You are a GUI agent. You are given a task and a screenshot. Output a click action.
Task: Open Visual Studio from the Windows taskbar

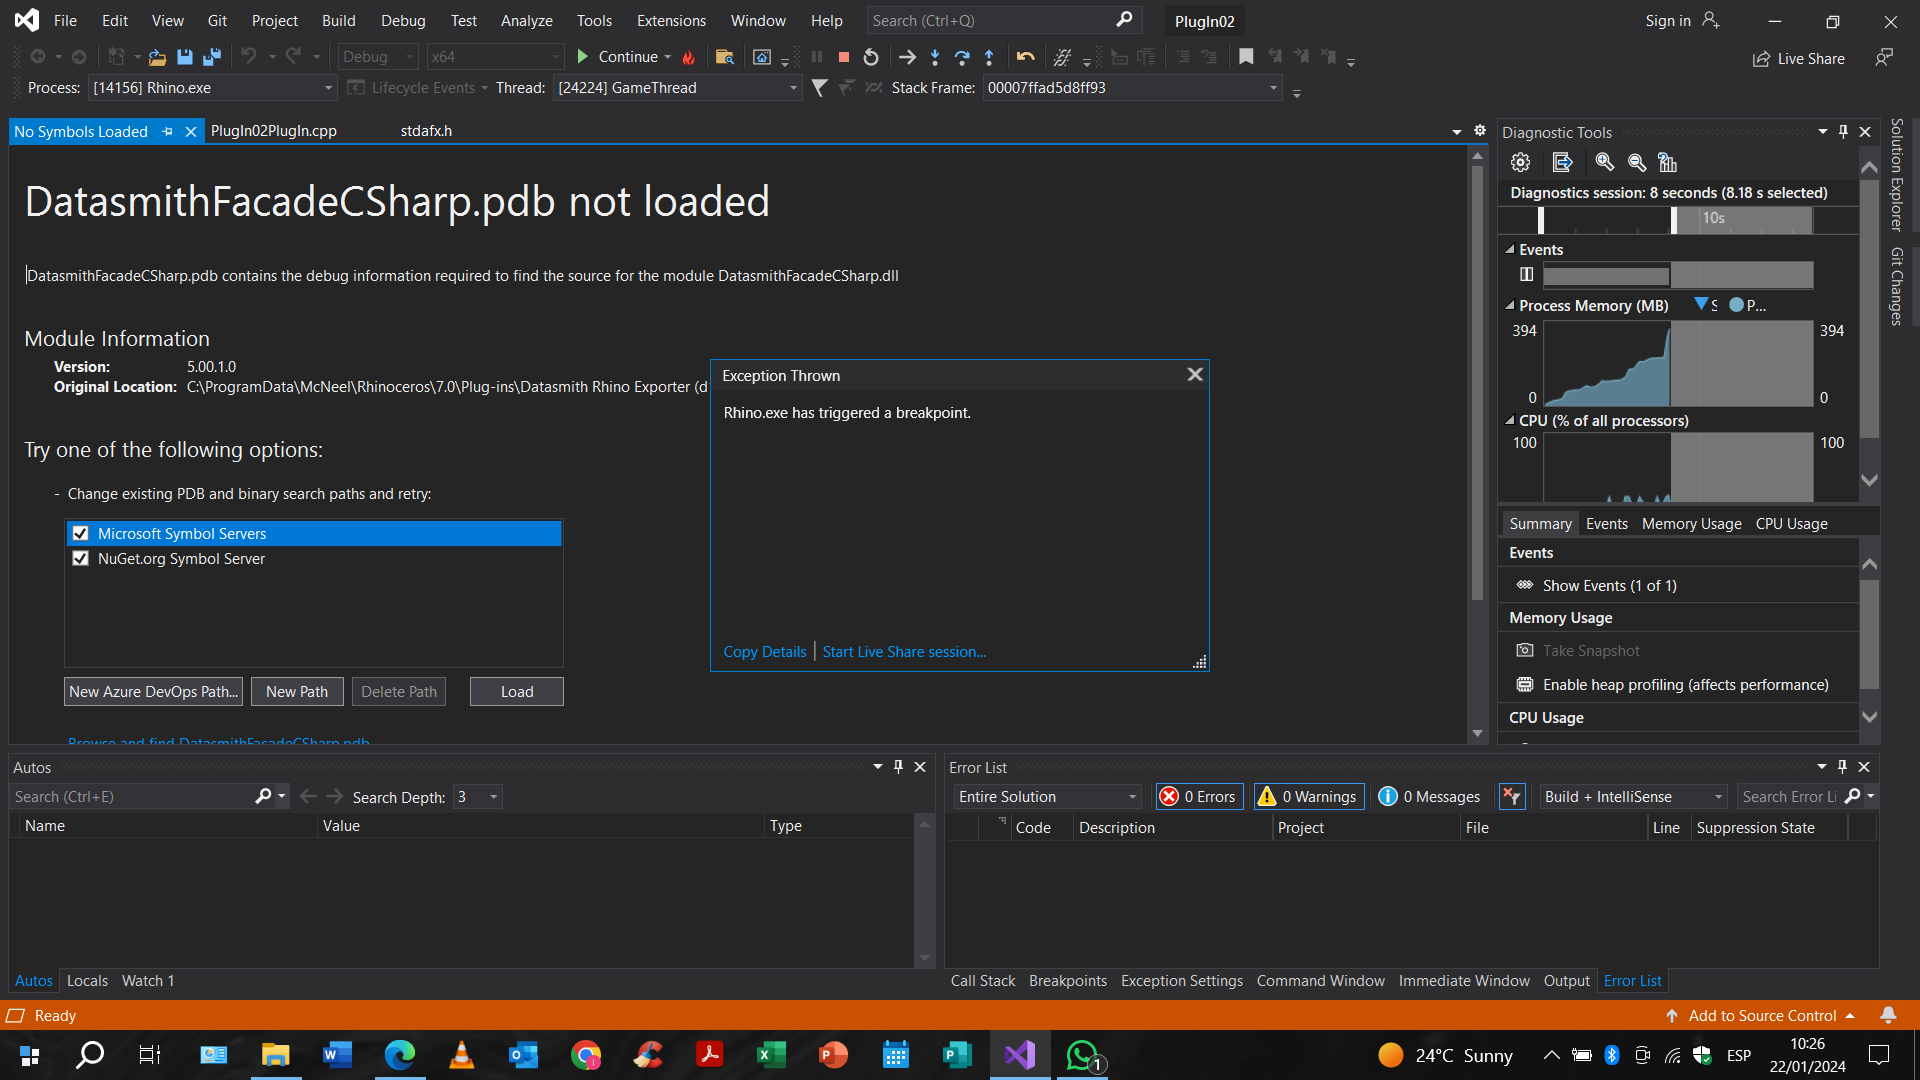(x=1020, y=1055)
